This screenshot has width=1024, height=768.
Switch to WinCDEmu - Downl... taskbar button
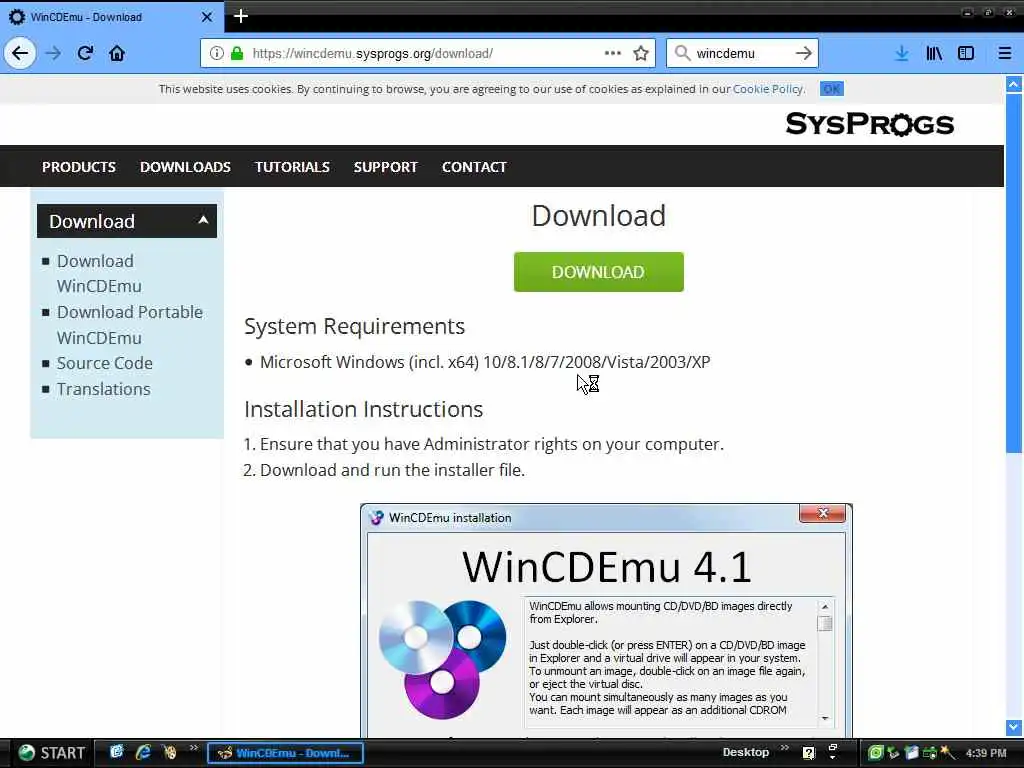tap(285, 753)
